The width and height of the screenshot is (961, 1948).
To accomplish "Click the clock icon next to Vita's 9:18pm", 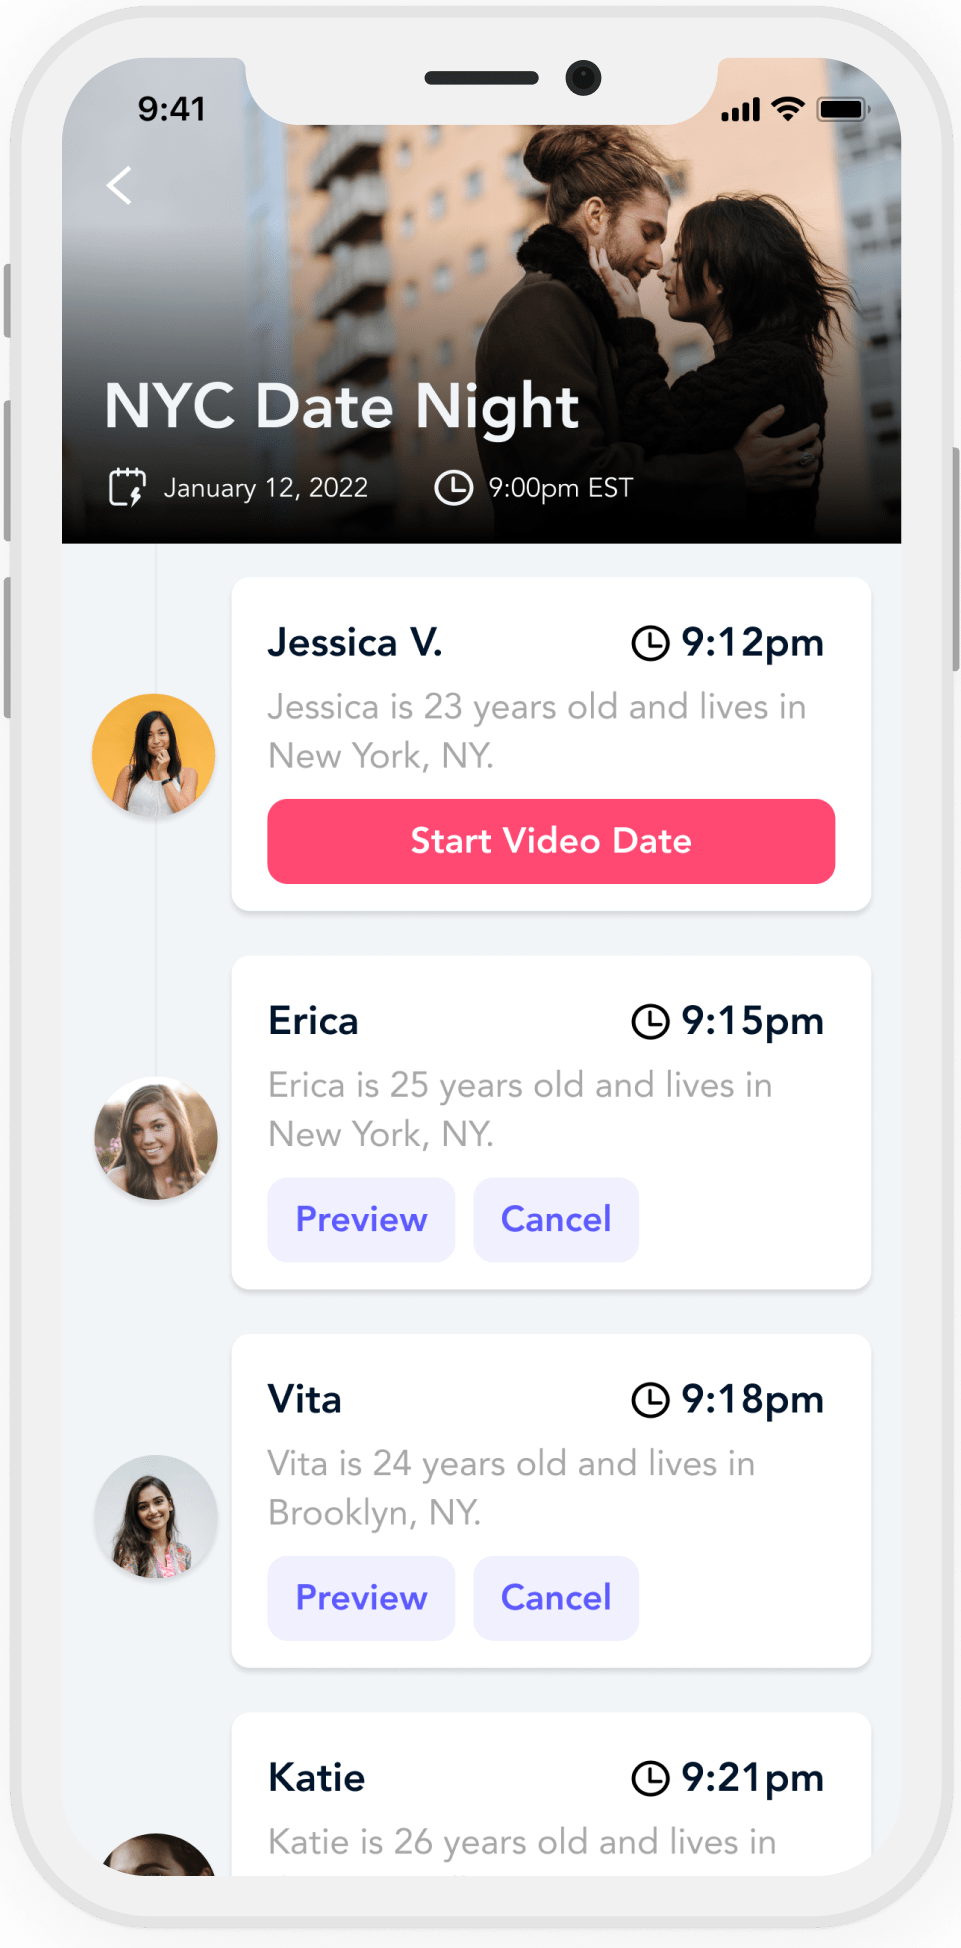I will 651,1399.
